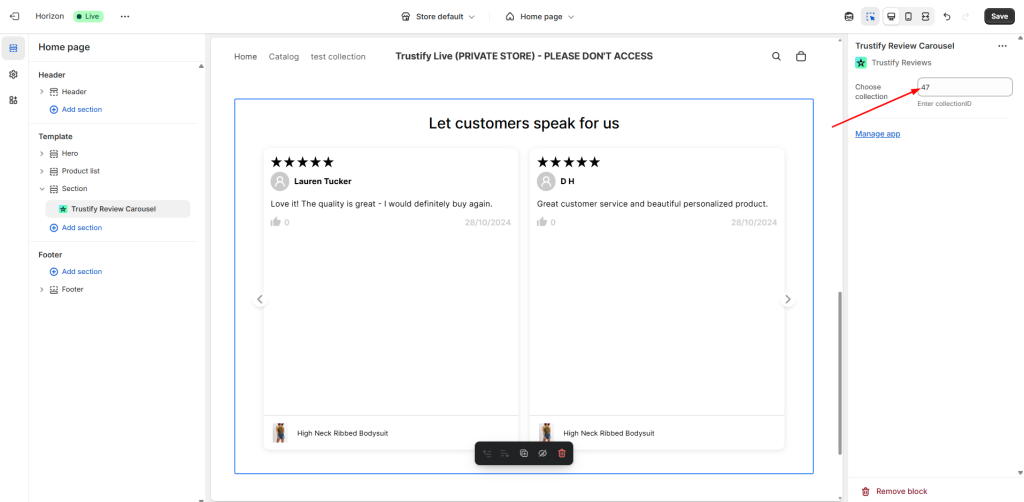Click the undo icon

click(x=947, y=16)
